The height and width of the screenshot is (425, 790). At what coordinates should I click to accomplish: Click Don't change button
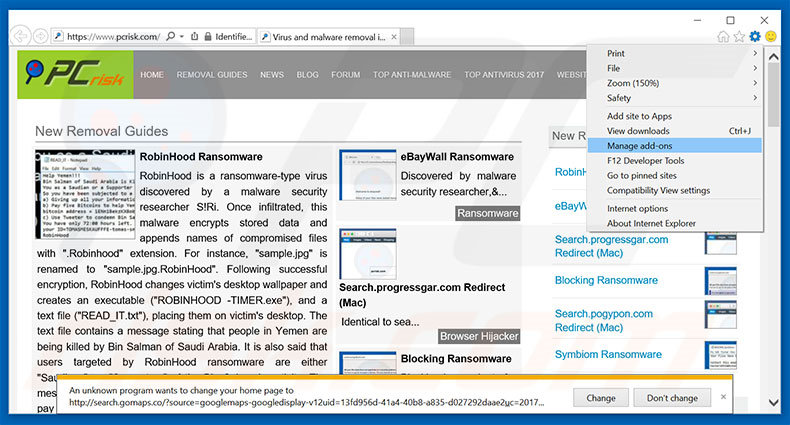pos(672,398)
